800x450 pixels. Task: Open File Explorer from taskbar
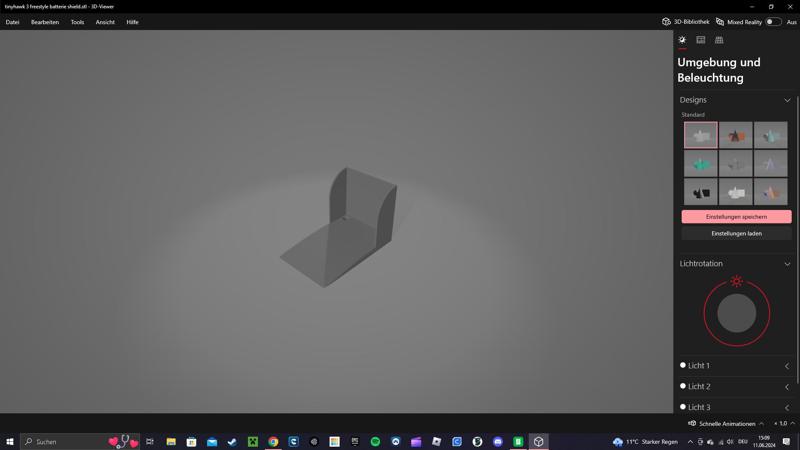(171, 442)
